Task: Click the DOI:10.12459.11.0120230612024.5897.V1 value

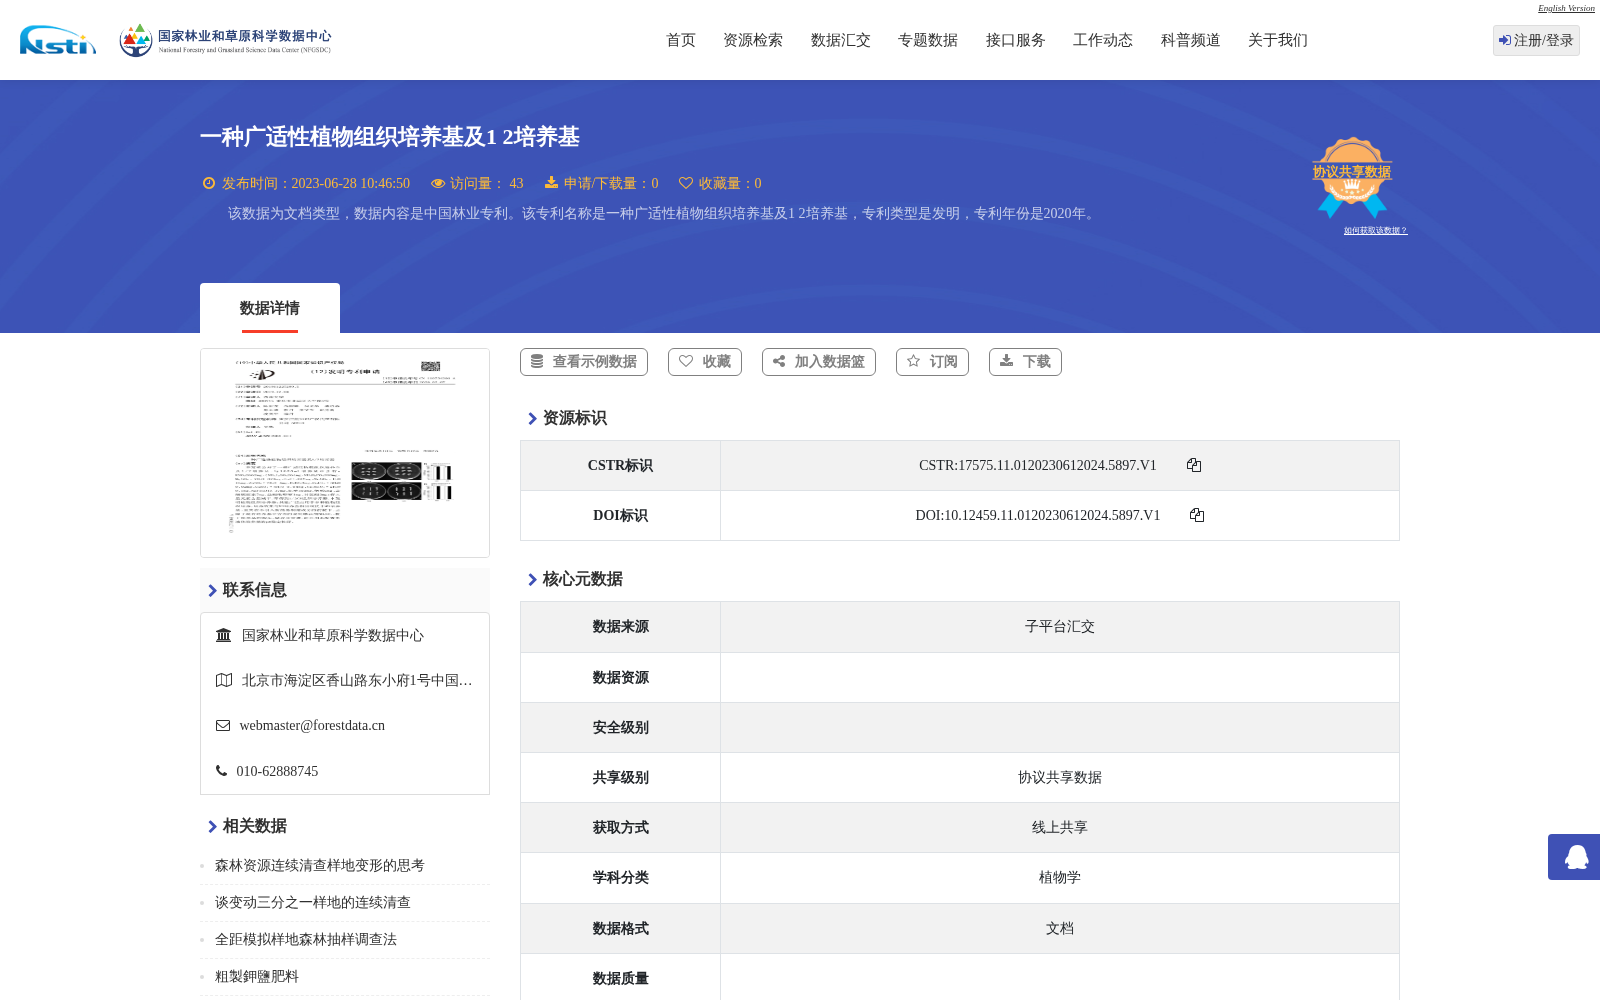Action: coord(1038,515)
